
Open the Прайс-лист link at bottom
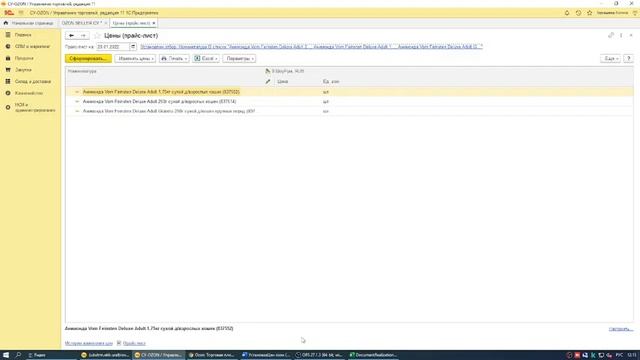pos(134,343)
